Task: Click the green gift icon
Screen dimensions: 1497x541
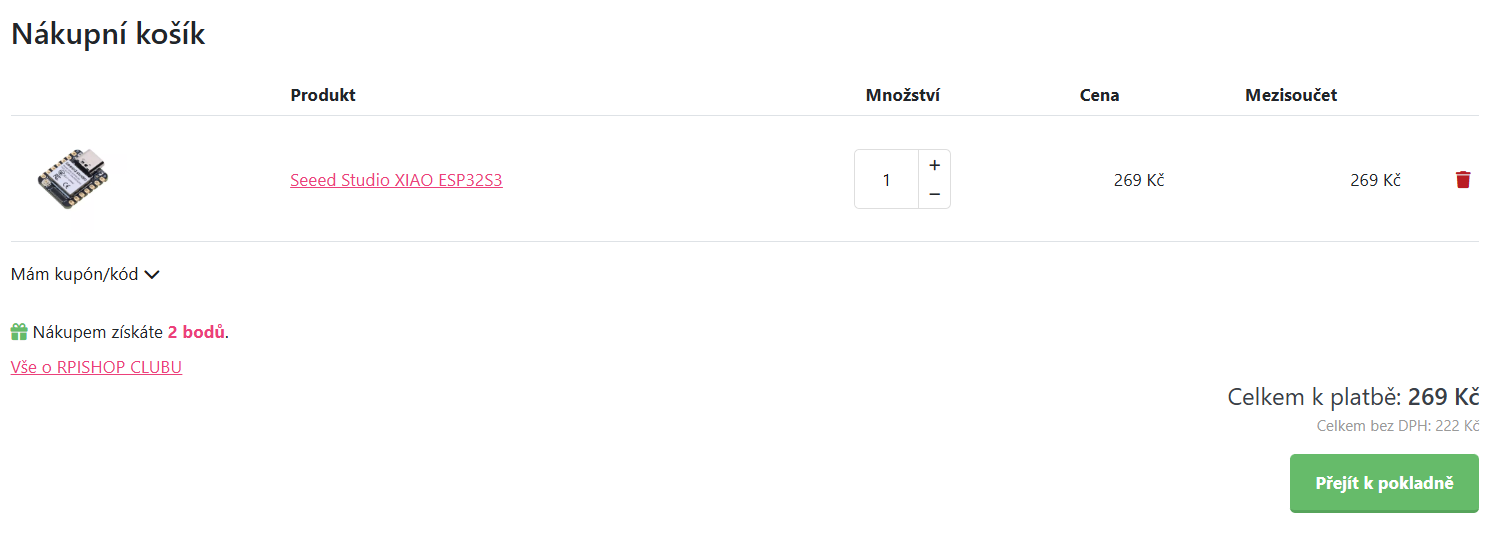Action: [x=19, y=332]
